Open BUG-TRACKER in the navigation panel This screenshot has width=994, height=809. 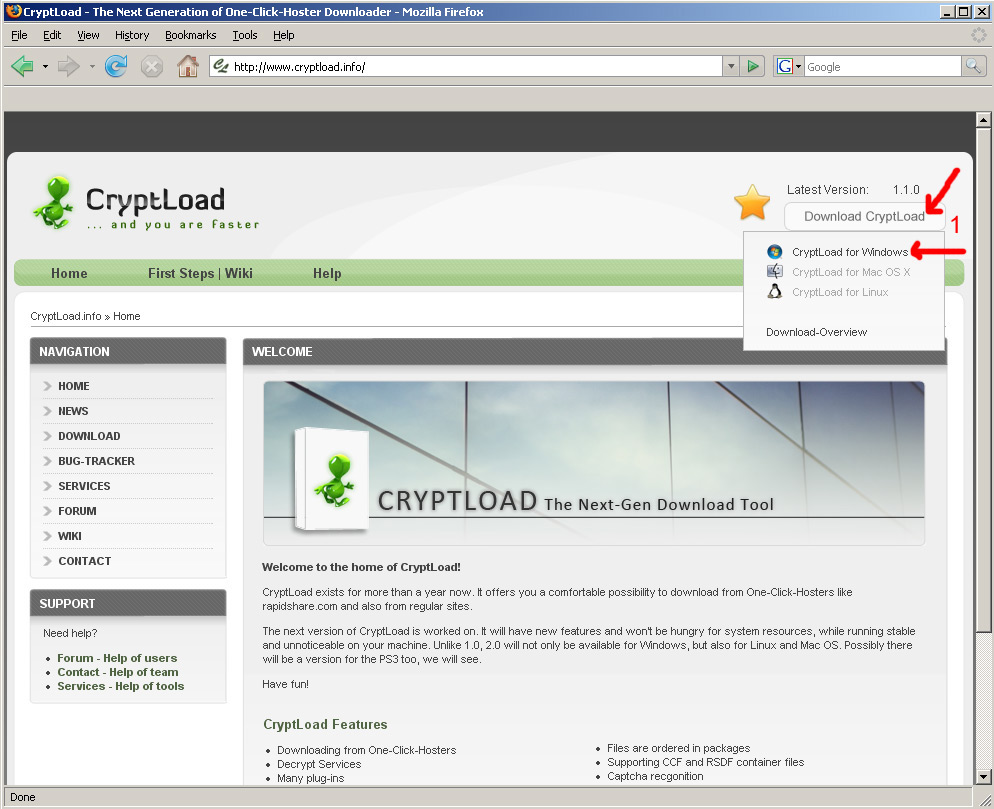pyautogui.click(x=96, y=461)
